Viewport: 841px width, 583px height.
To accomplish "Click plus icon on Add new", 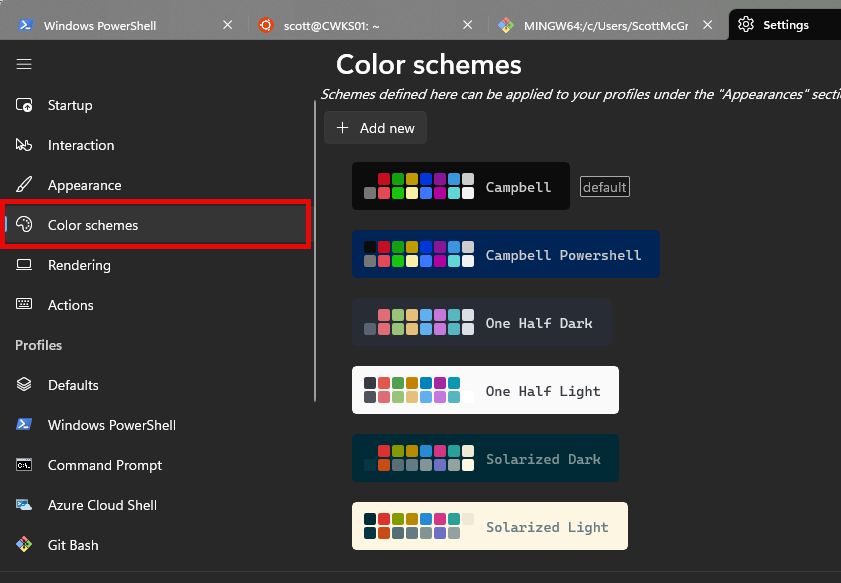I will click(342, 128).
